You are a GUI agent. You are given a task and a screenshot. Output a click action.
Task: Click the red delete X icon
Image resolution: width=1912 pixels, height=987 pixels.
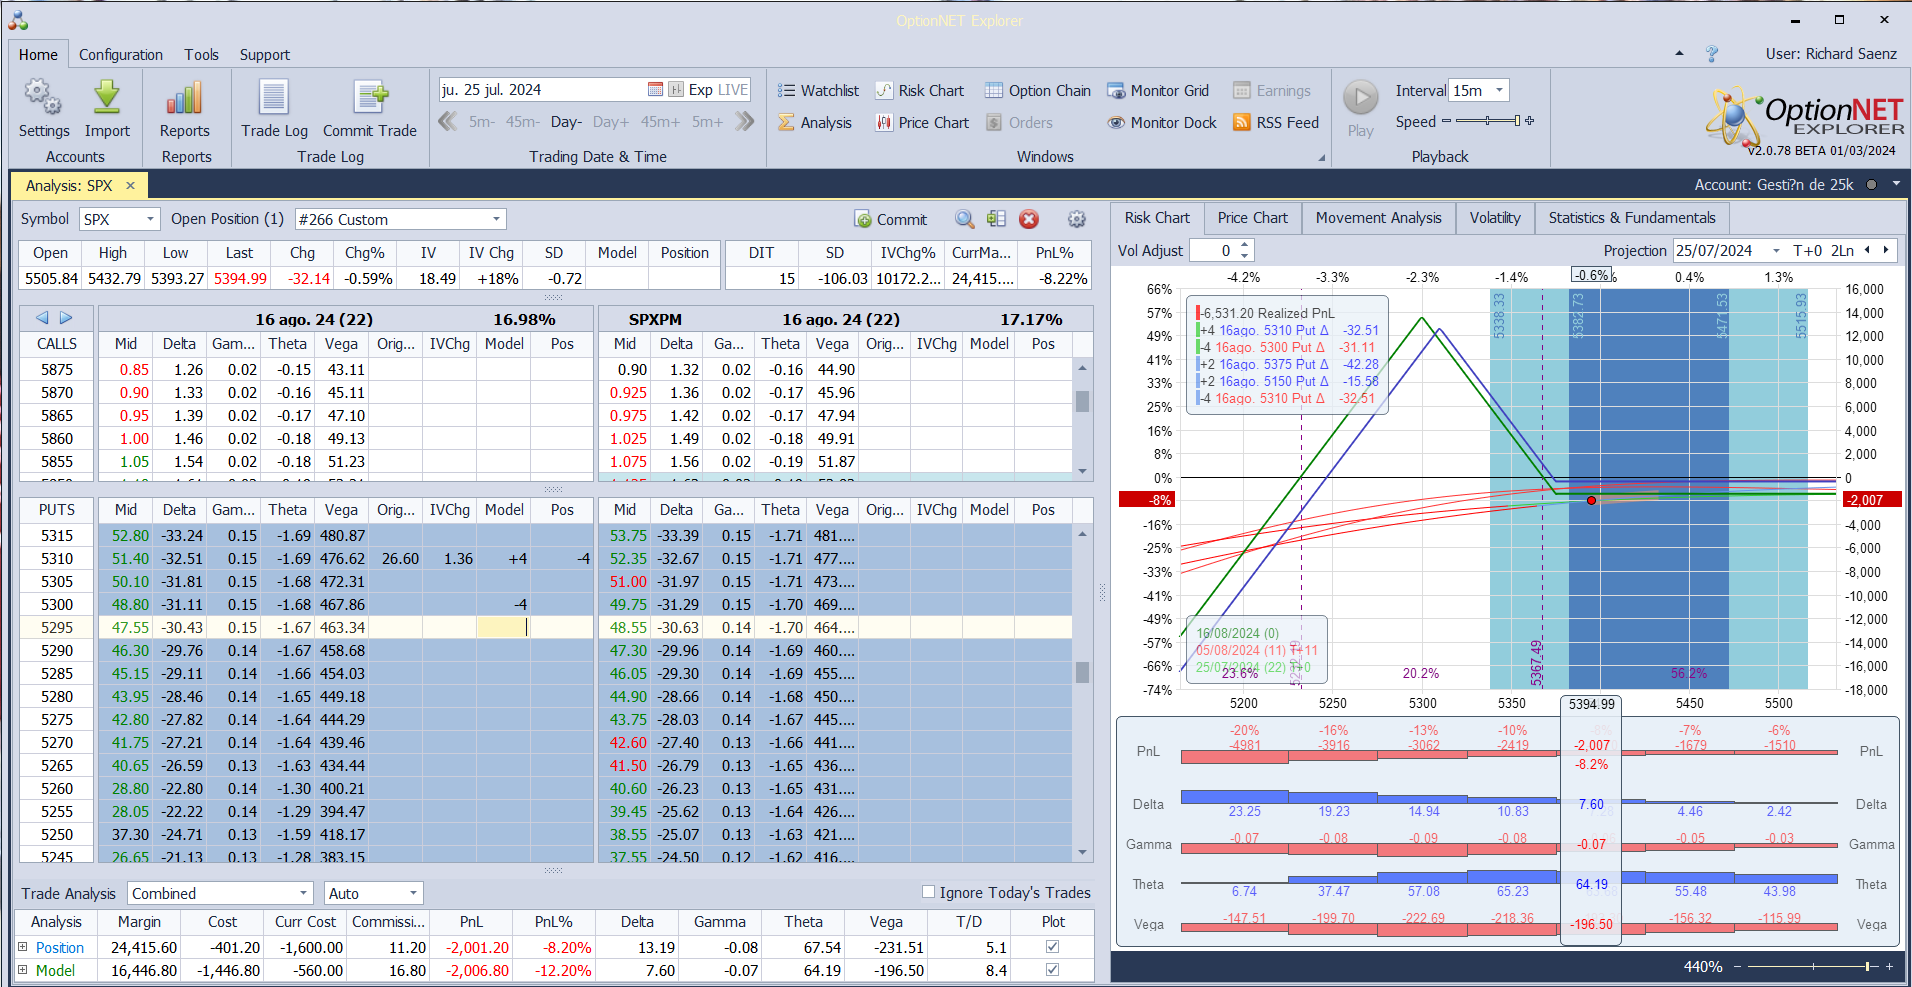point(1029,219)
